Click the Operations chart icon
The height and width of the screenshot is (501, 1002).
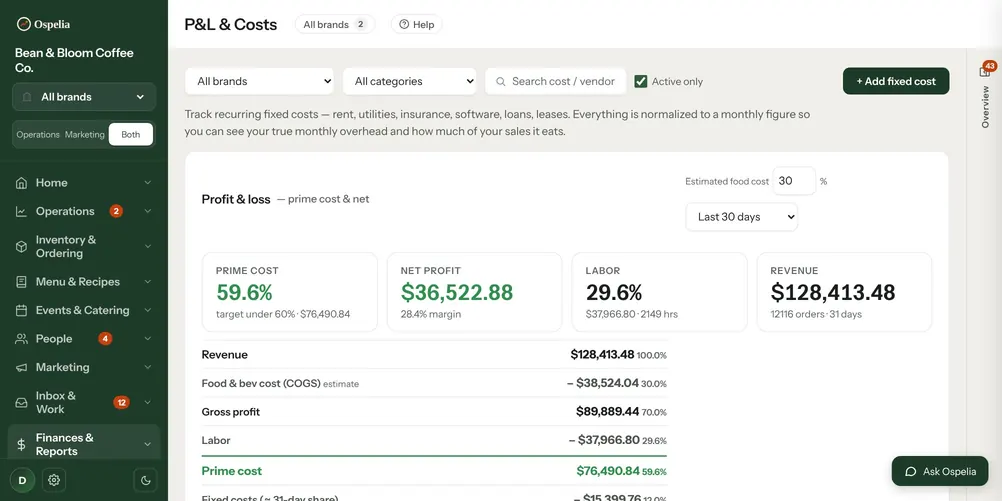pos(21,212)
